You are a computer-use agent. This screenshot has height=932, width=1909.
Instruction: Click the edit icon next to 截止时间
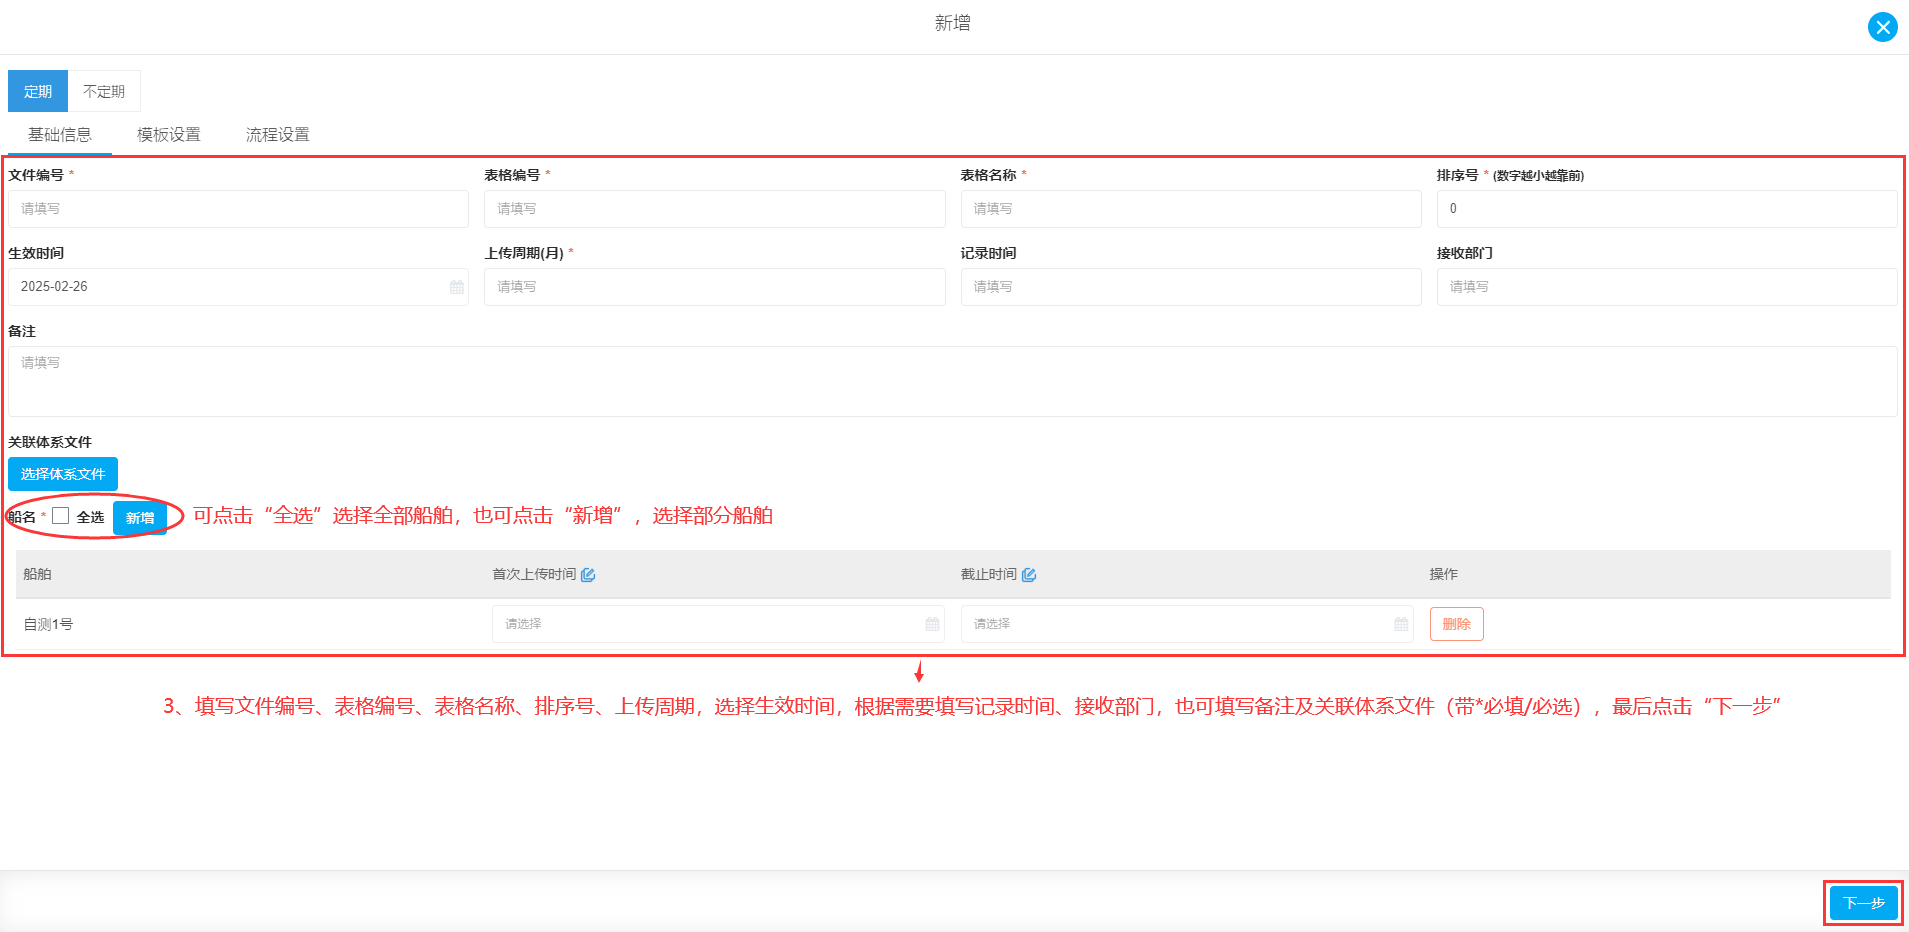(1029, 575)
